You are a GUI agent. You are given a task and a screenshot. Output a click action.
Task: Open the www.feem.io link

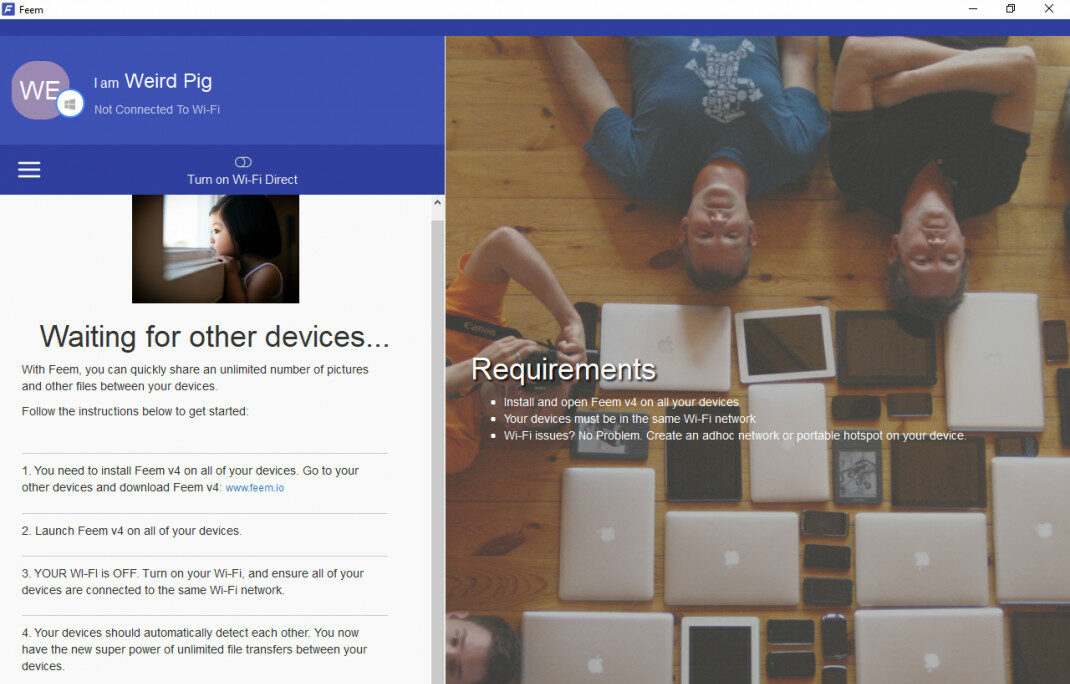(255, 487)
